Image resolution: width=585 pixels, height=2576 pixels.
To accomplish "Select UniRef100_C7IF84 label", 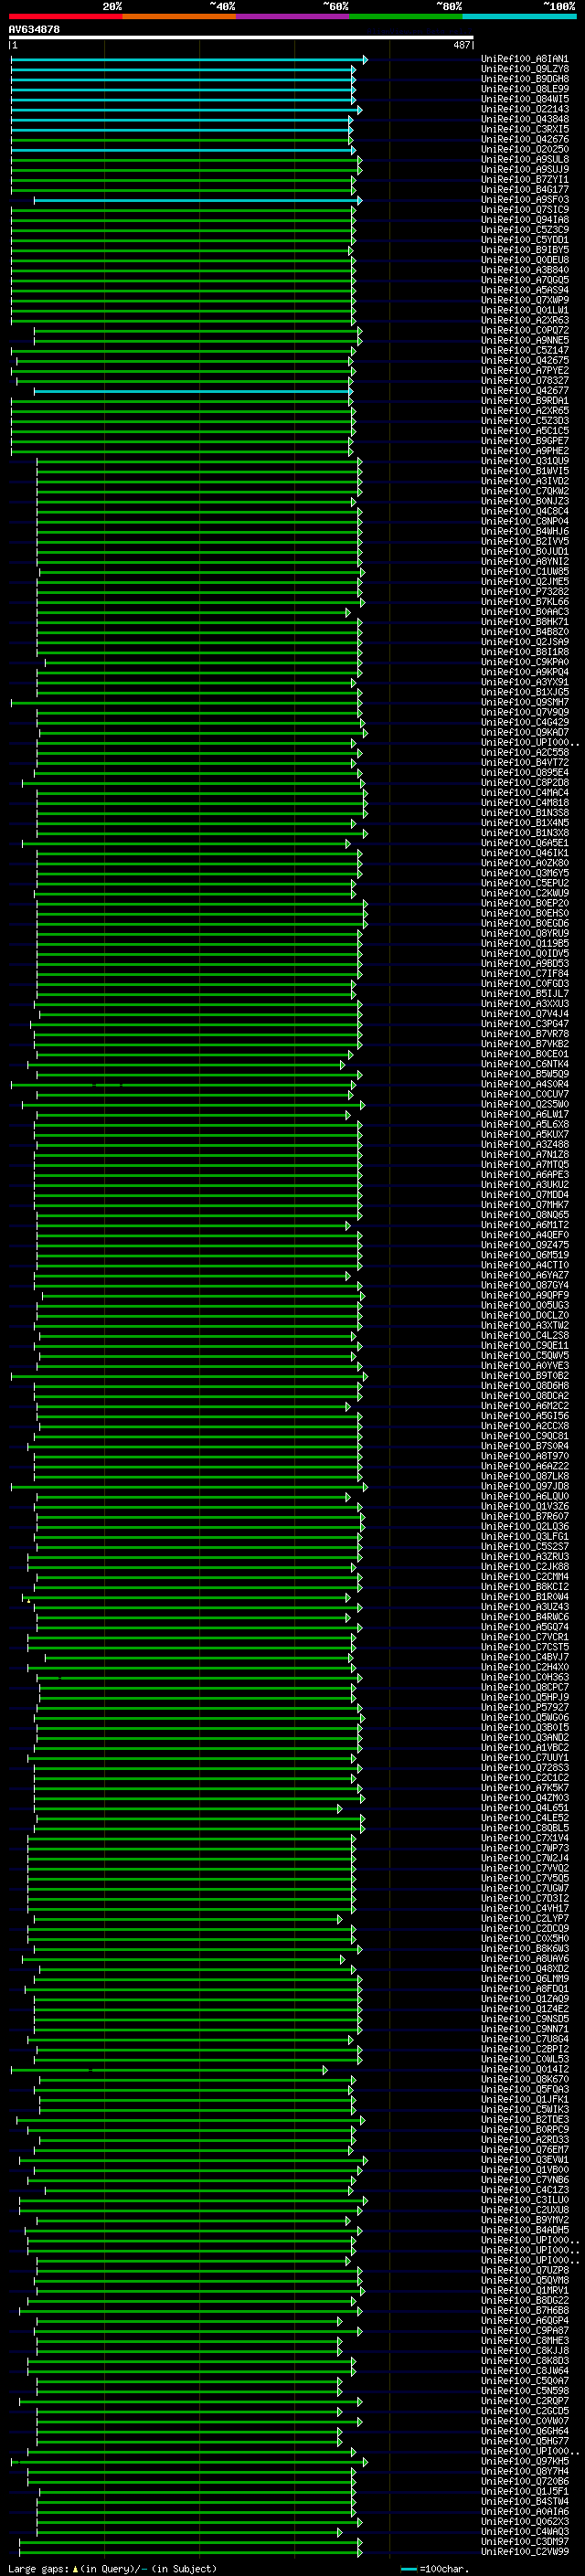I will pyautogui.click(x=525, y=973).
